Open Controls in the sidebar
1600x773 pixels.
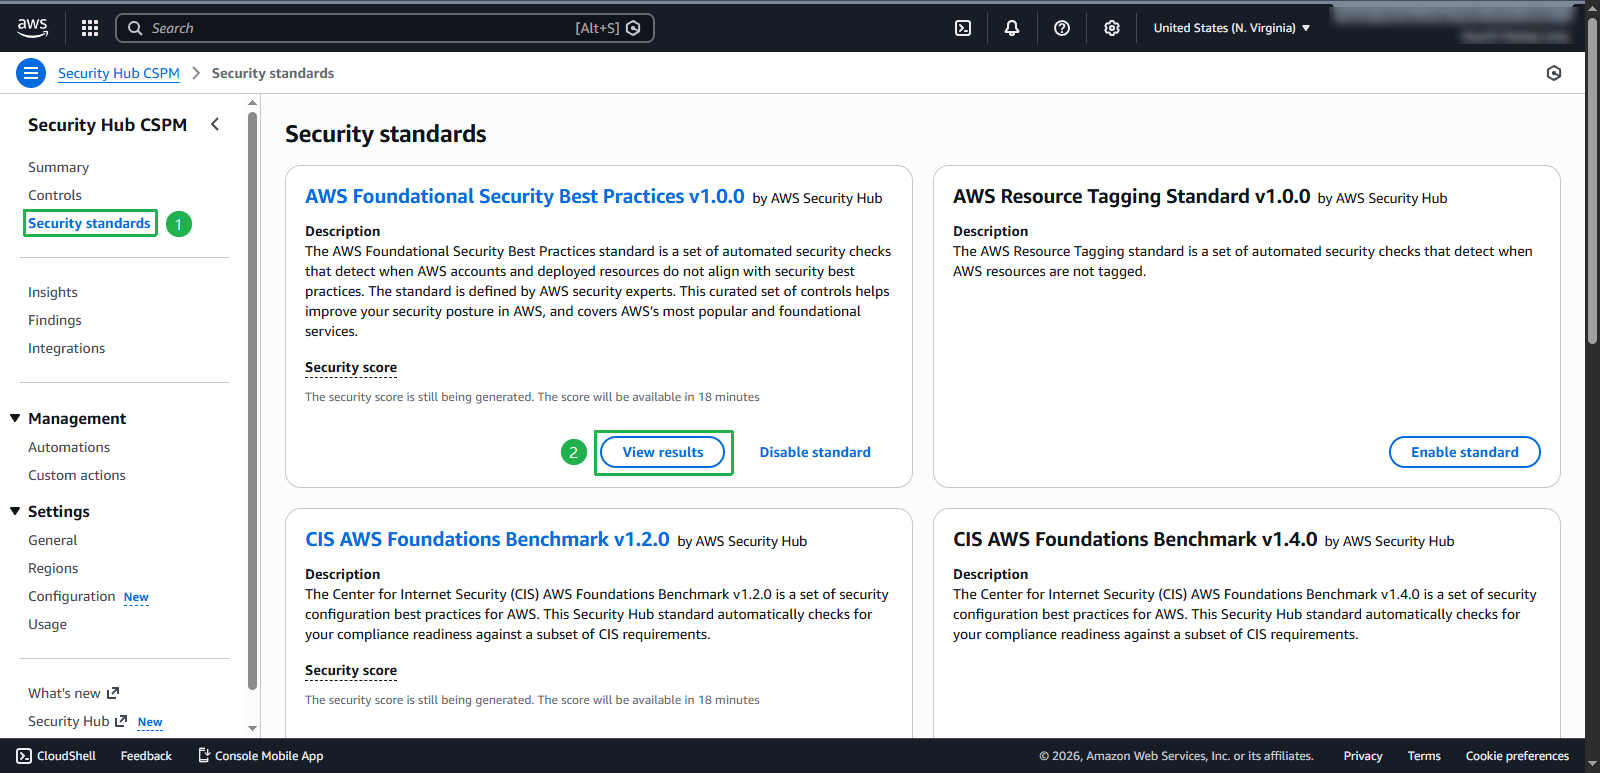pyautogui.click(x=55, y=195)
